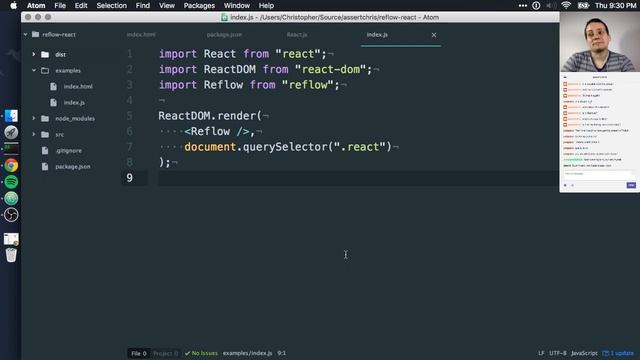
Task: Open index.js from the tree view
Action: (74, 102)
